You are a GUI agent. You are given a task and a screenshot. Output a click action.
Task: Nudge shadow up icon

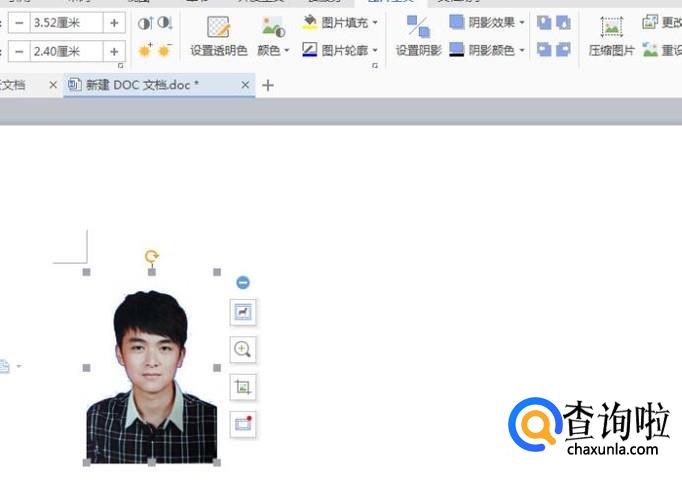(544, 23)
